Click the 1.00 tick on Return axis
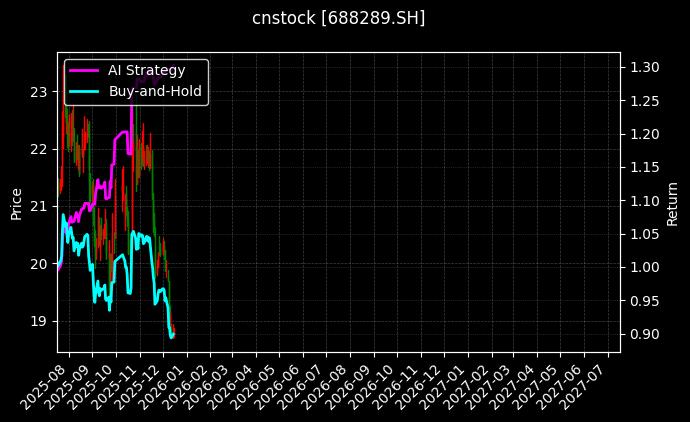 coord(644,268)
